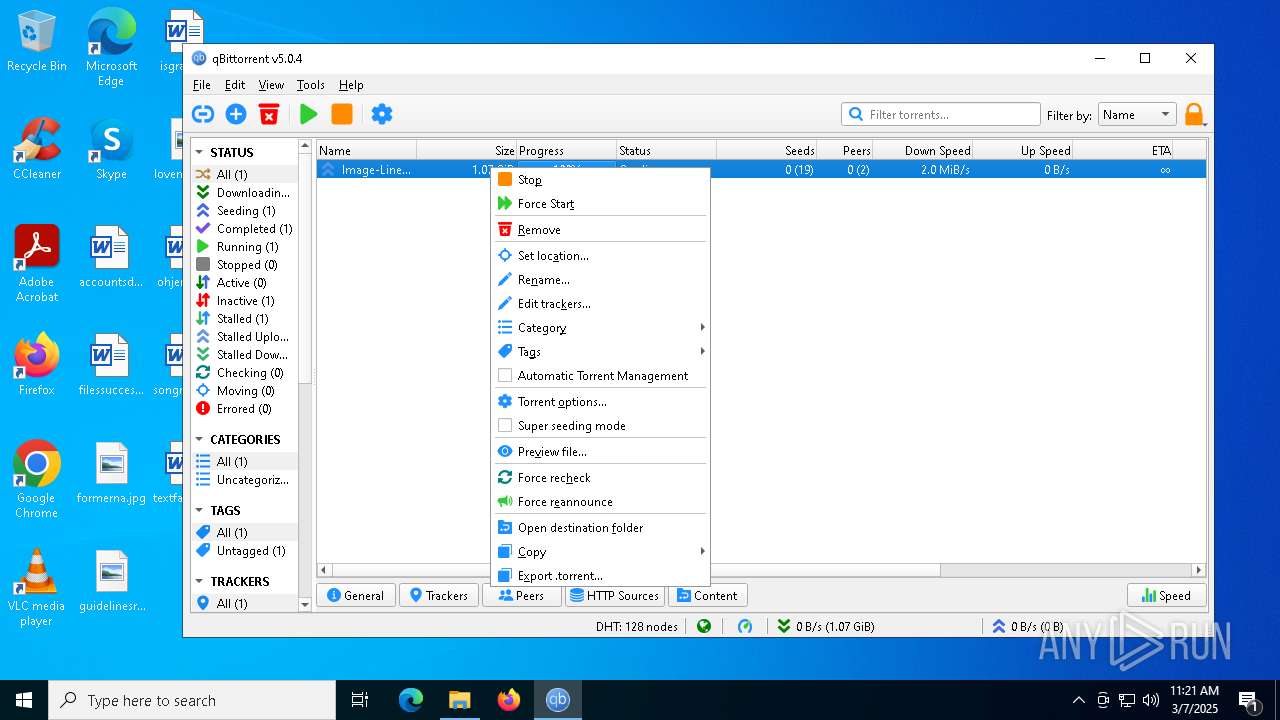Select Open destination folder entry
Image resolution: width=1280 pixels, height=720 pixels.
600,528
